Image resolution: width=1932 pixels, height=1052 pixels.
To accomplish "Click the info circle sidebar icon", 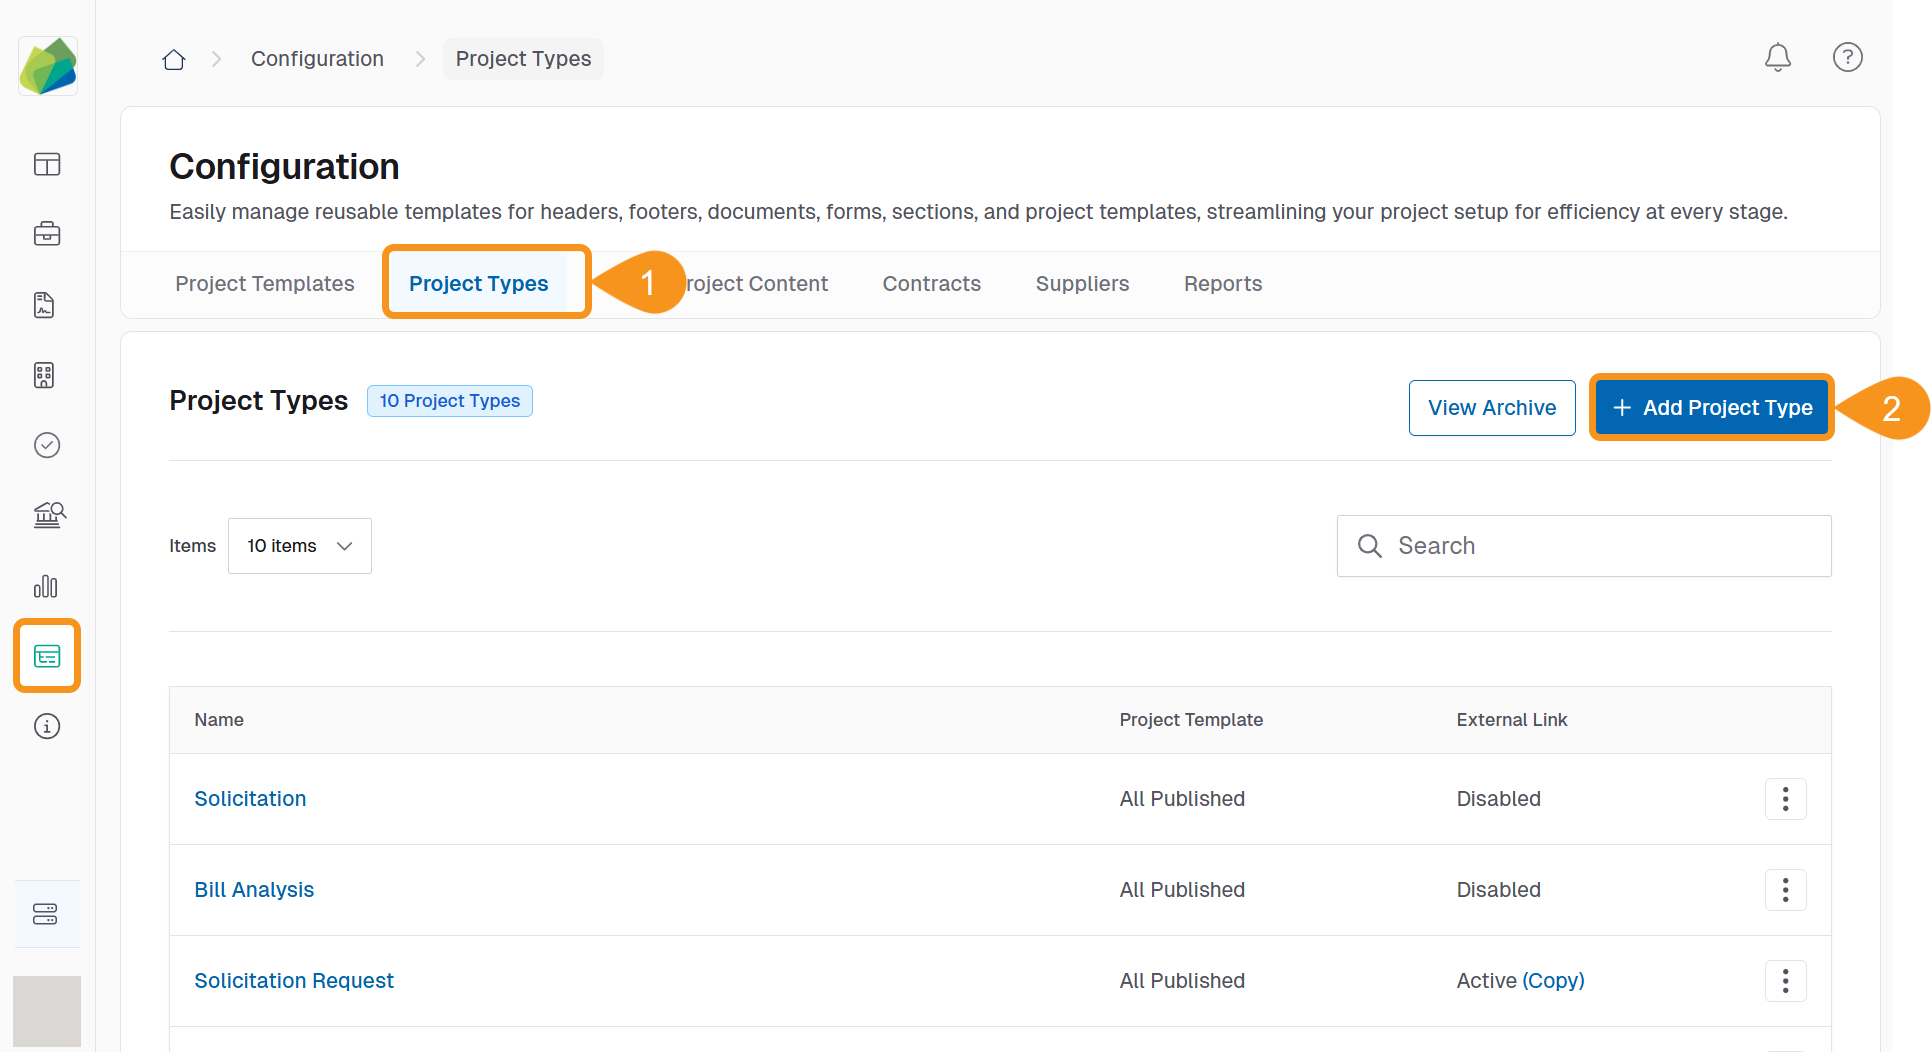I will tap(47, 726).
